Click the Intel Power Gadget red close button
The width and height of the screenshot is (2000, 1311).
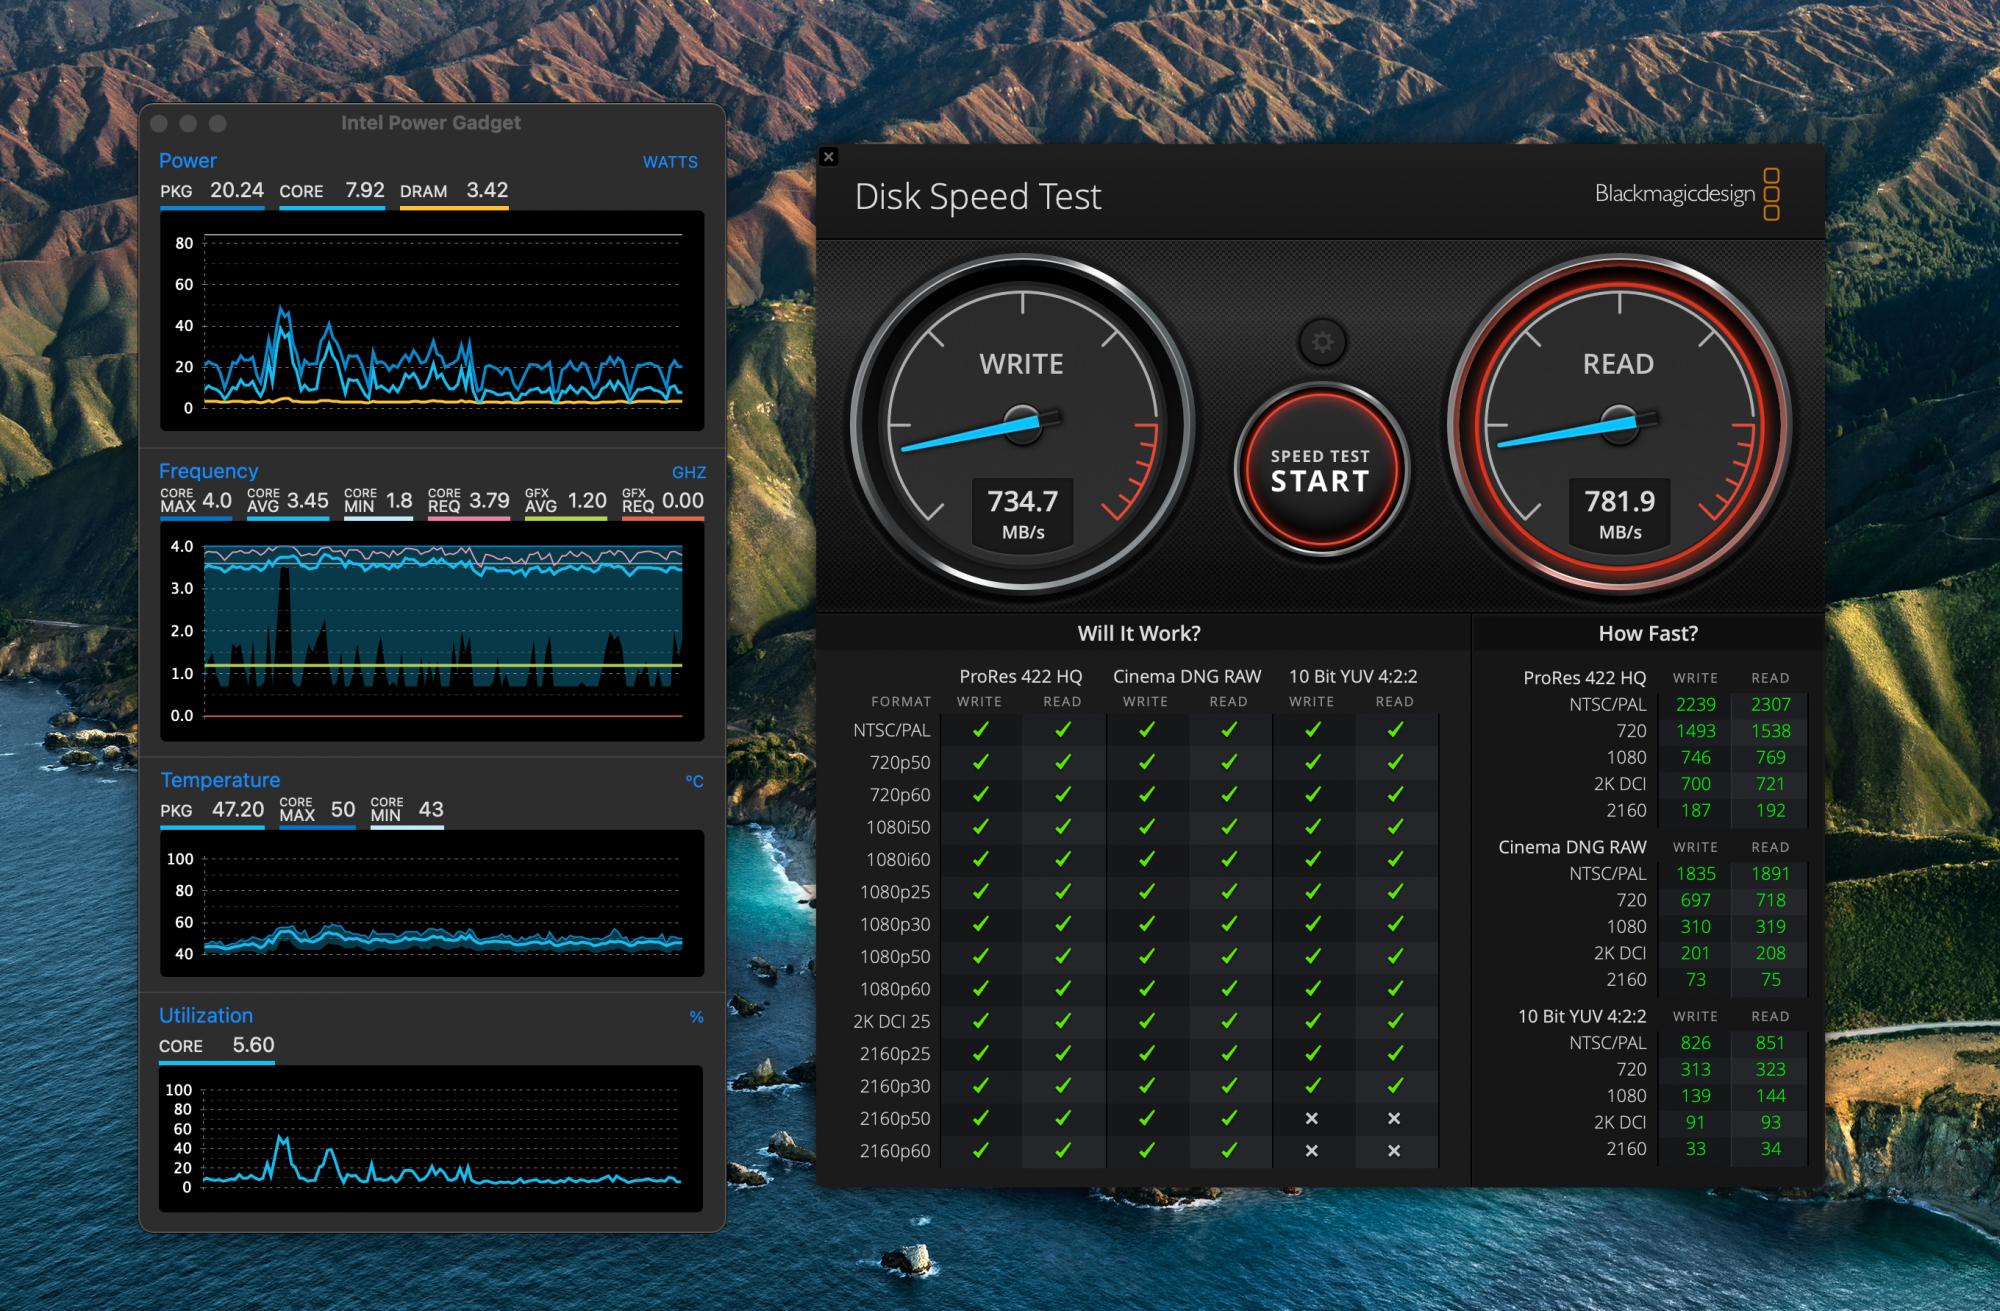159,123
